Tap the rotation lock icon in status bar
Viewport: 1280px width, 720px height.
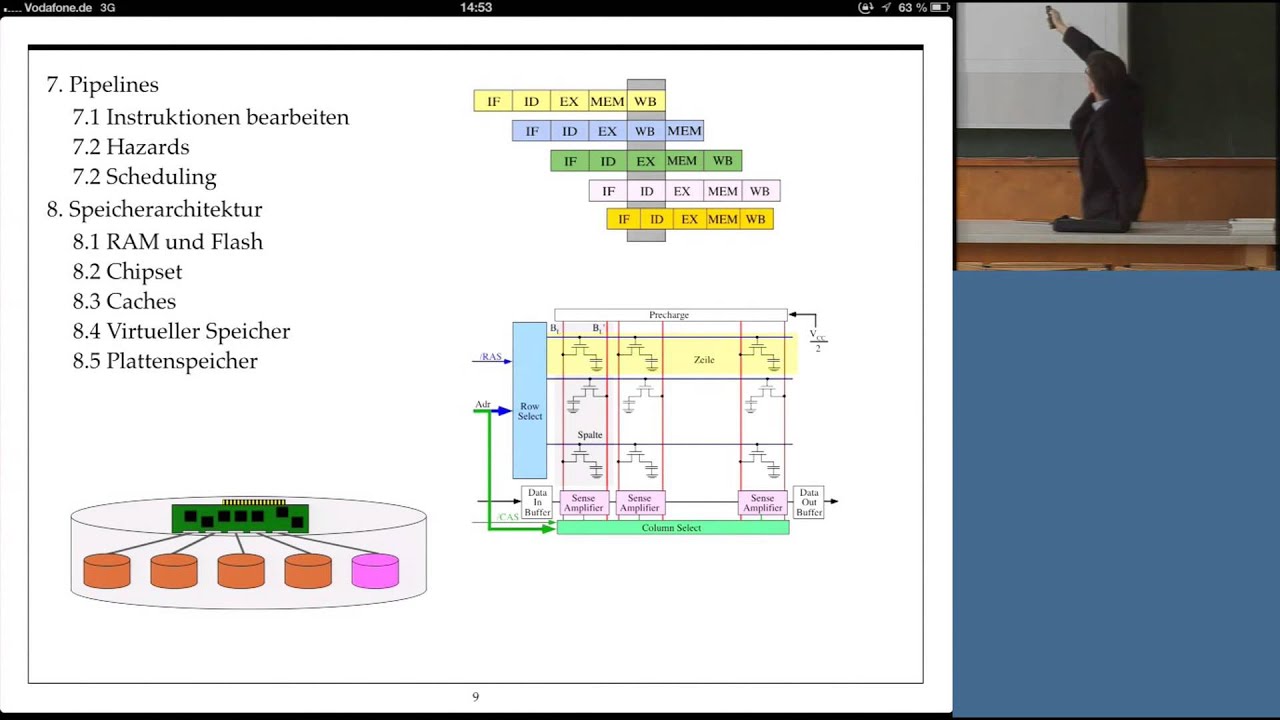866,7
